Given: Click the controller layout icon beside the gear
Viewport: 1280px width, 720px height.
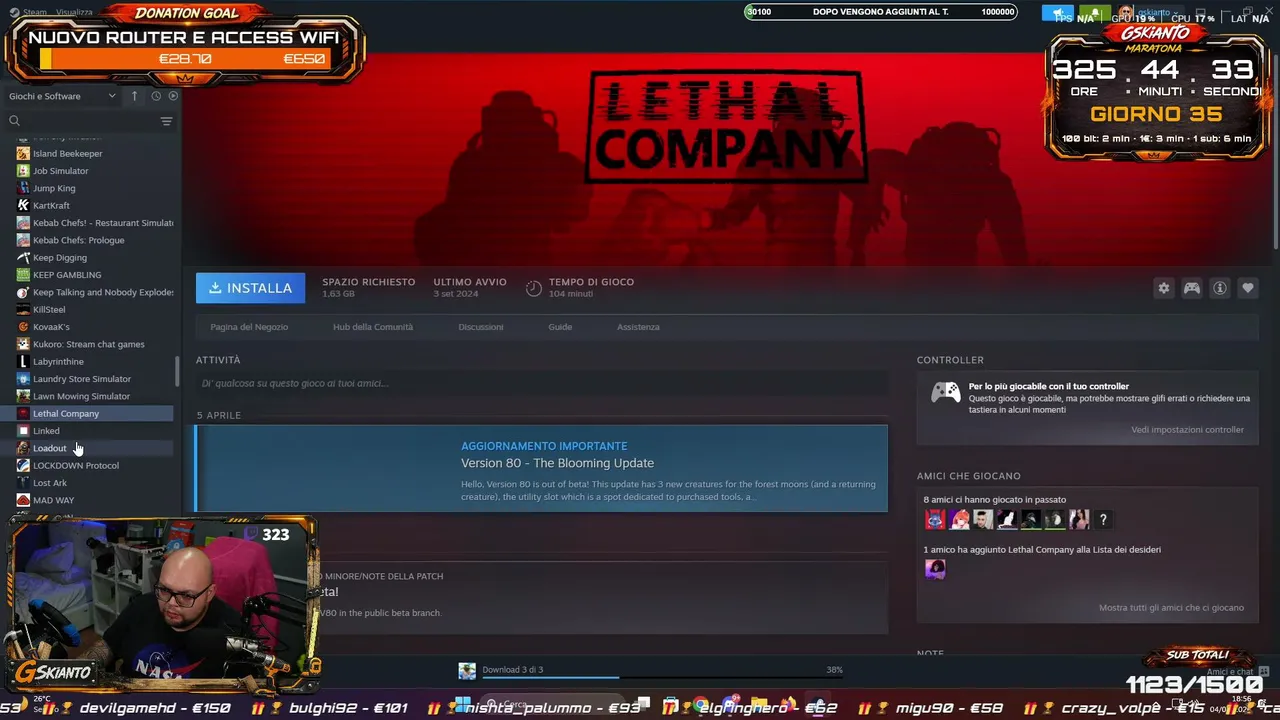Looking at the screenshot, I should coord(1192,288).
